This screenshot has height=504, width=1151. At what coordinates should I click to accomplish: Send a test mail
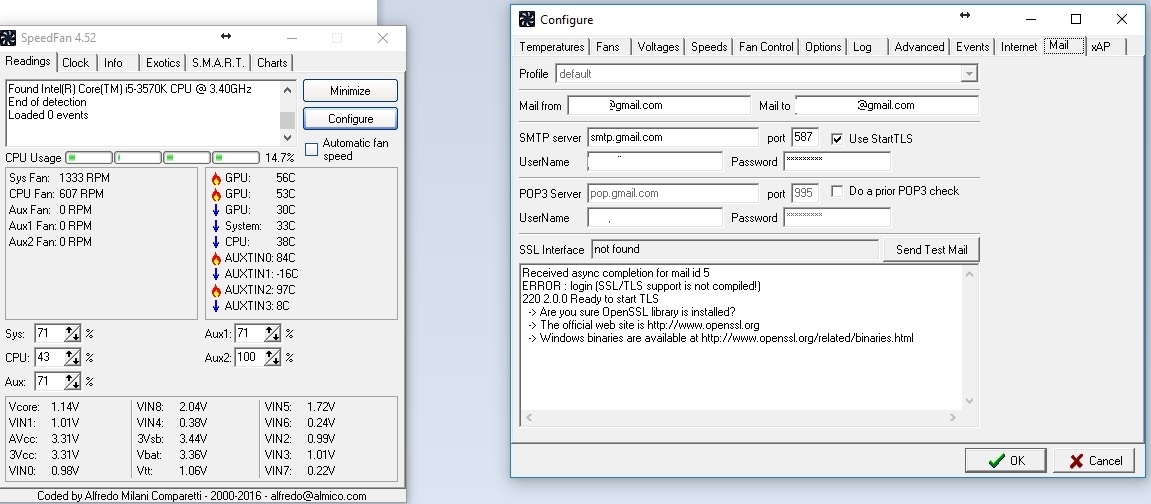tap(932, 249)
